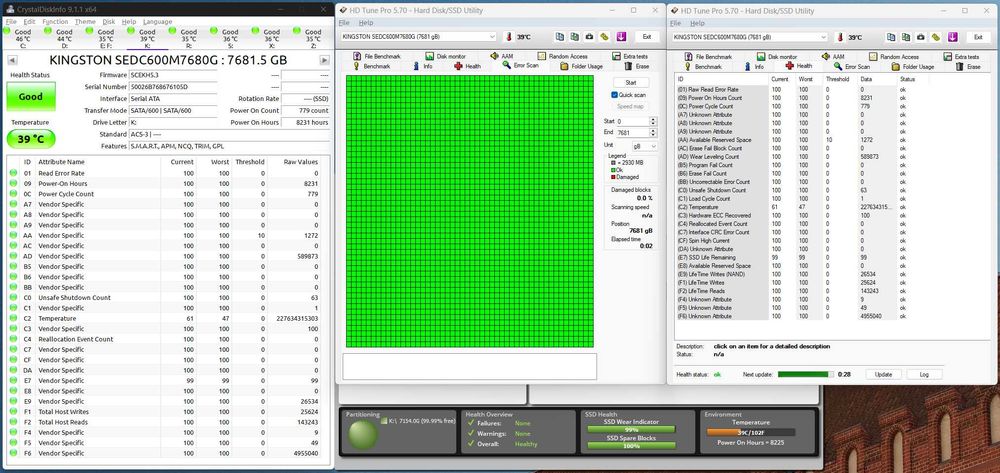The width and height of the screenshot is (1000, 473).
Task: Switch to Health tab in Error Scan window
Action: coord(467,66)
